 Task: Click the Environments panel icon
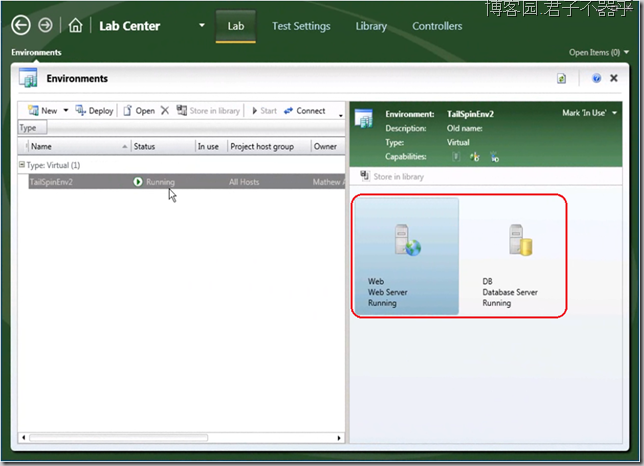click(28, 78)
